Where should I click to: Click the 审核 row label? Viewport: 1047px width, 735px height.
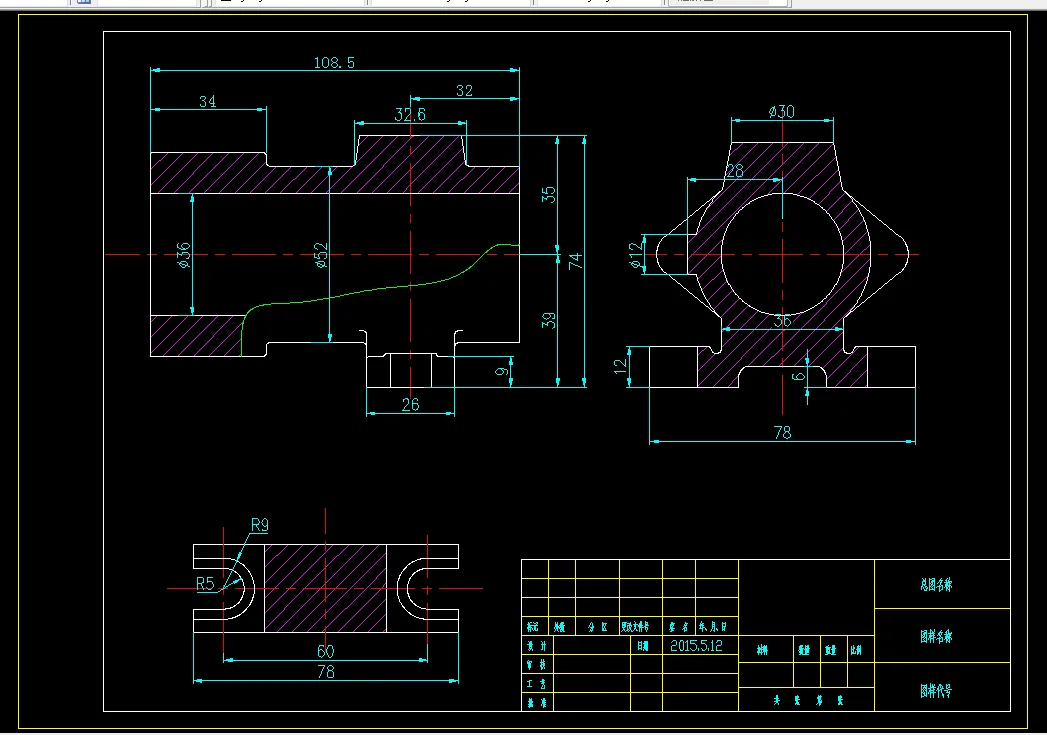click(536, 665)
